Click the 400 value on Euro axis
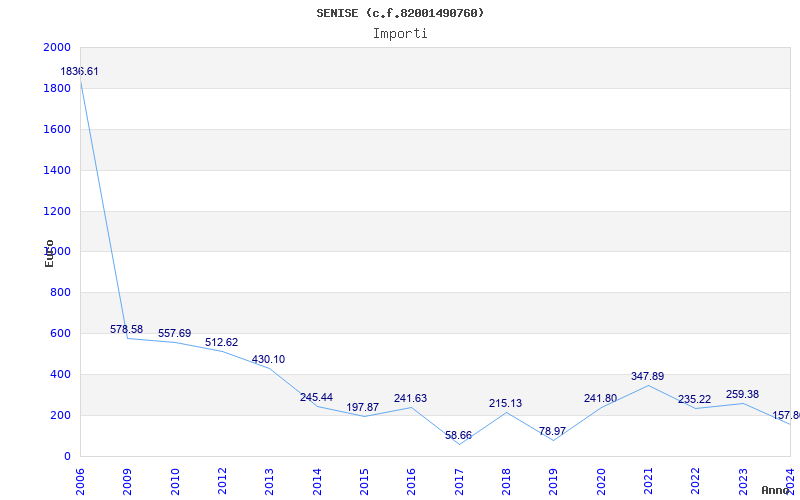The width and height of the screenshot is (800, 500). 60,374
